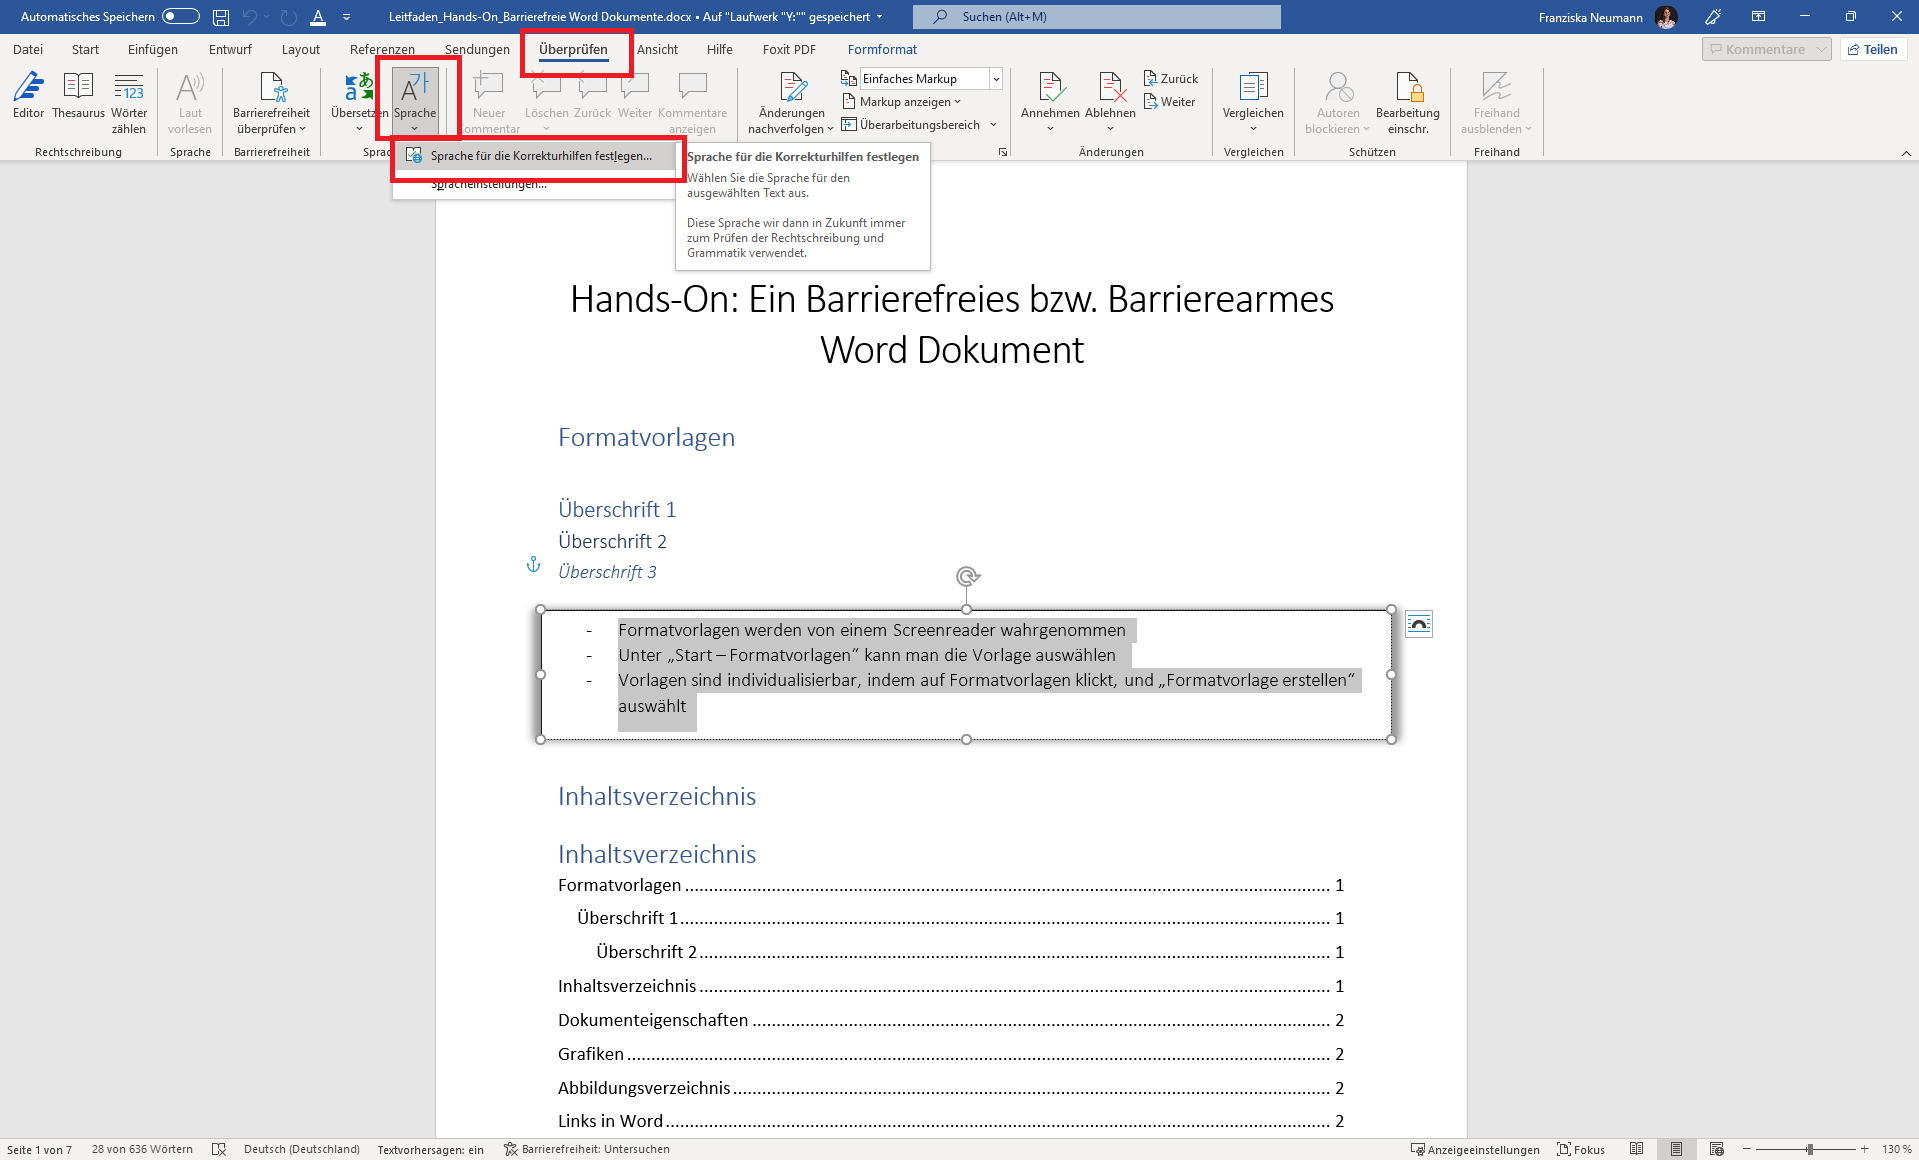1919x1160 pixels.
Task: Click zoom in plus button
Action: click(1865, 1149)
